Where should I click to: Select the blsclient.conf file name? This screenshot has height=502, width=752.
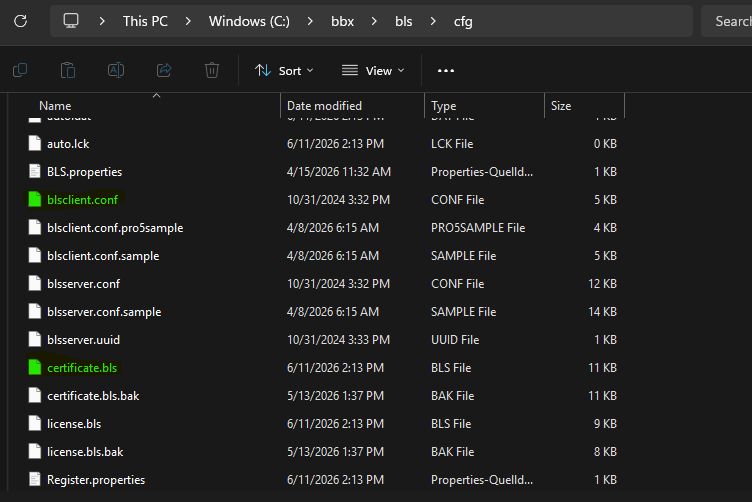point(82,199)
